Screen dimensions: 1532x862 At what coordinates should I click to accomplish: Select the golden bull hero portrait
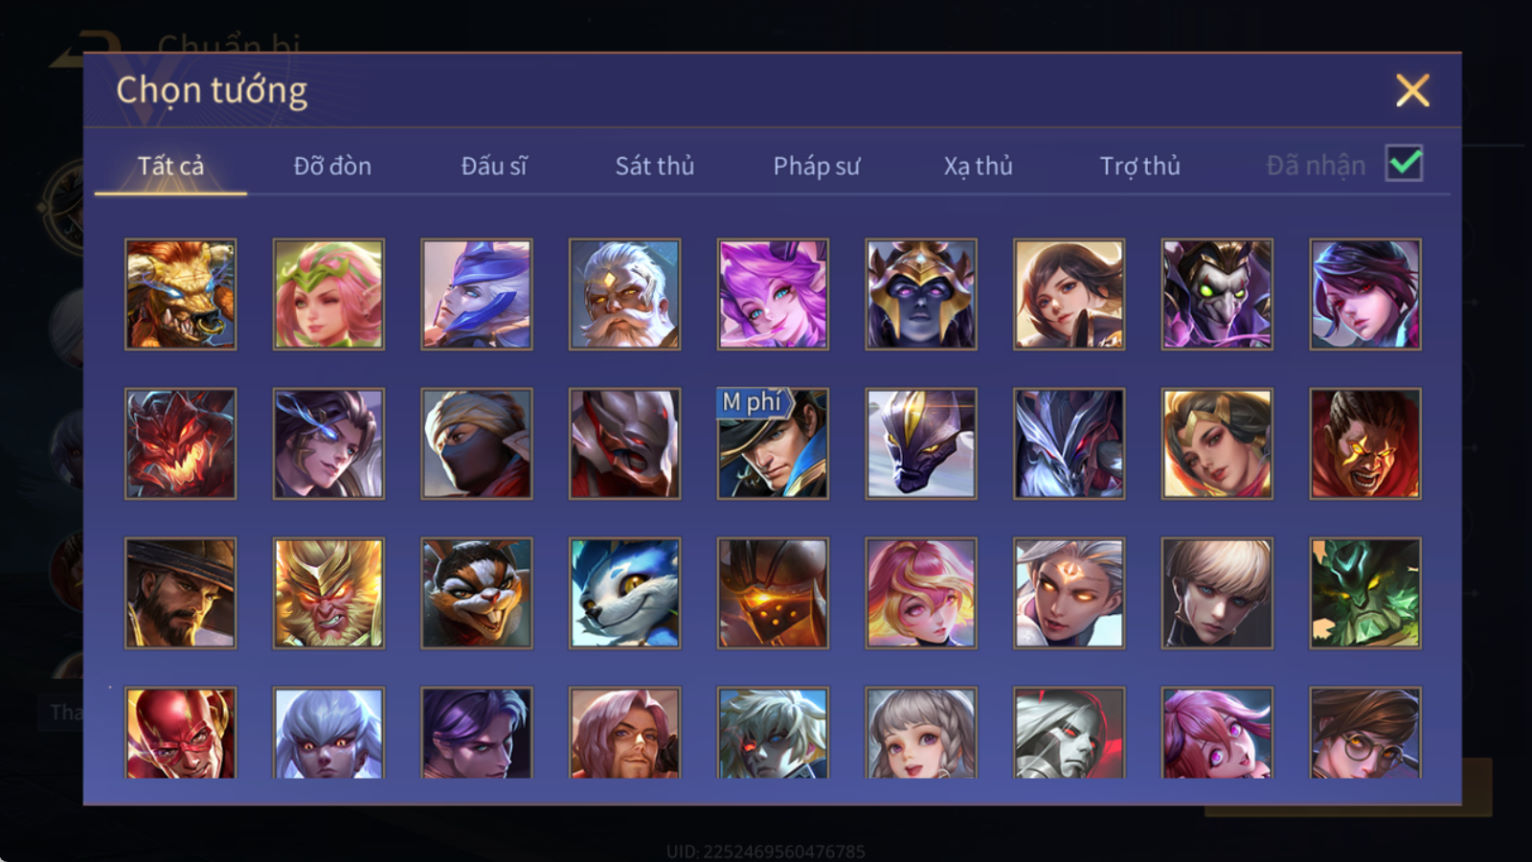pos(181,294)
